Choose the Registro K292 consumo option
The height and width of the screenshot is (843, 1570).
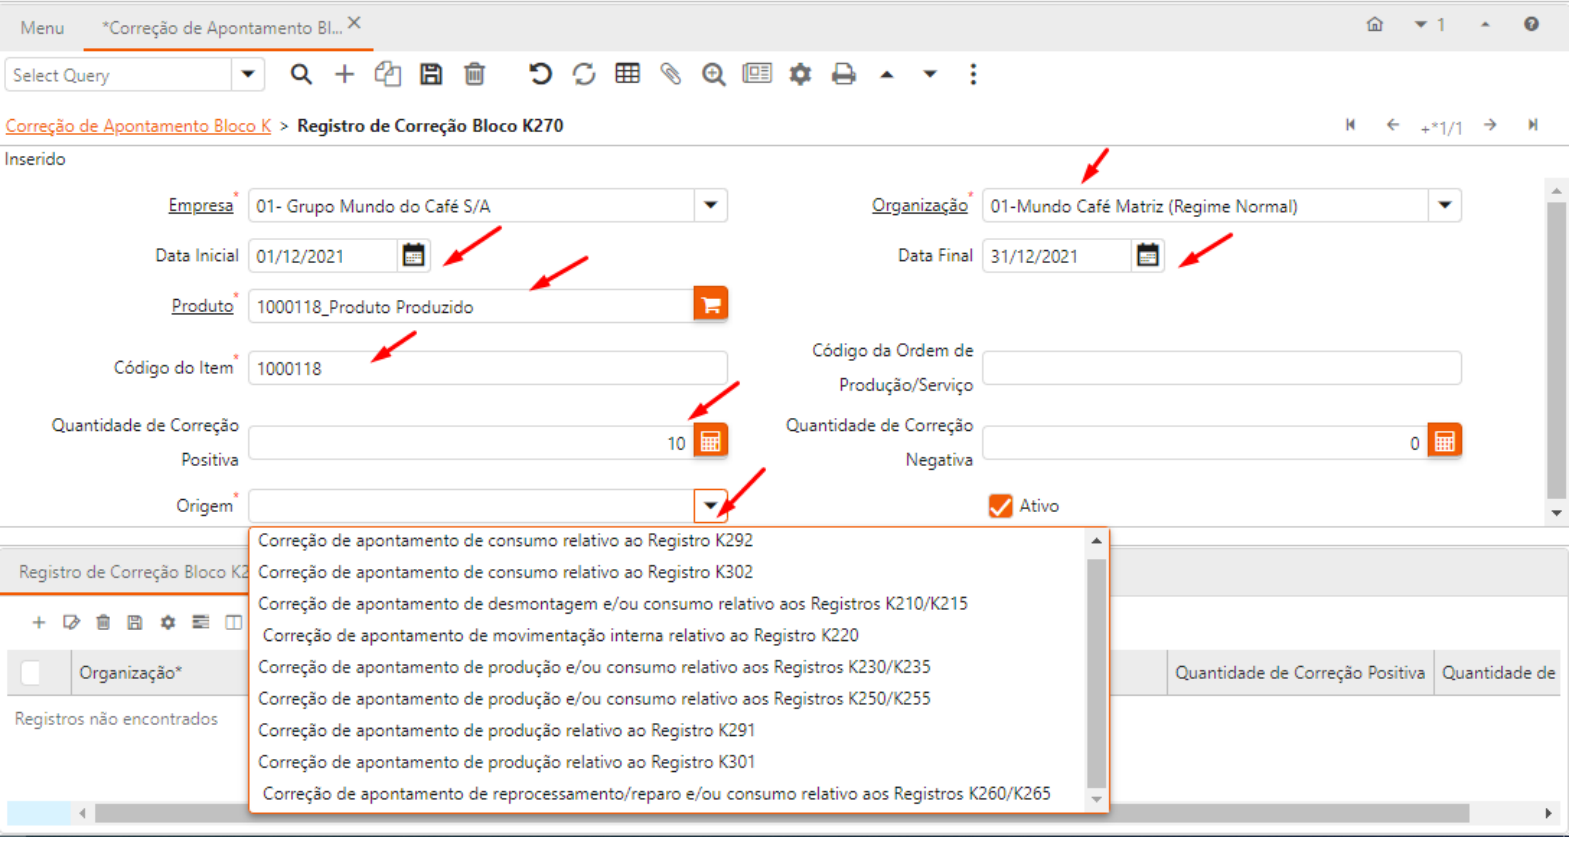505,541
